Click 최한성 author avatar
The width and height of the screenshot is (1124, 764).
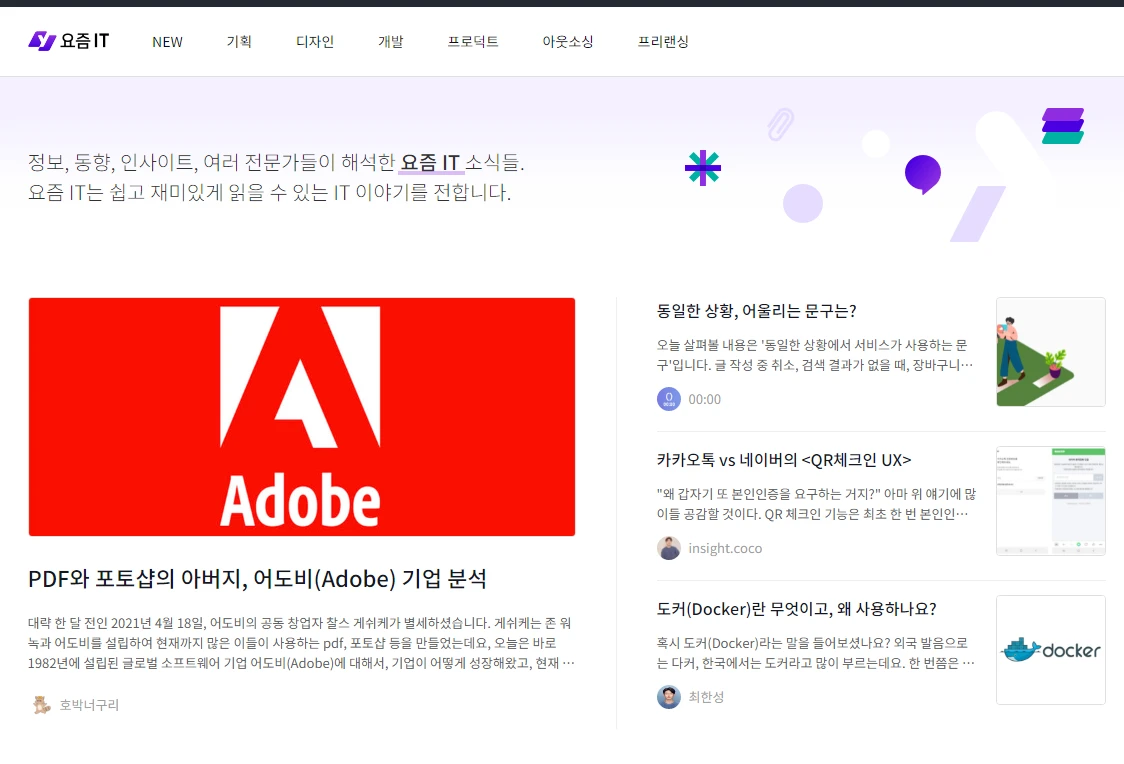click(x=669, y=697)
